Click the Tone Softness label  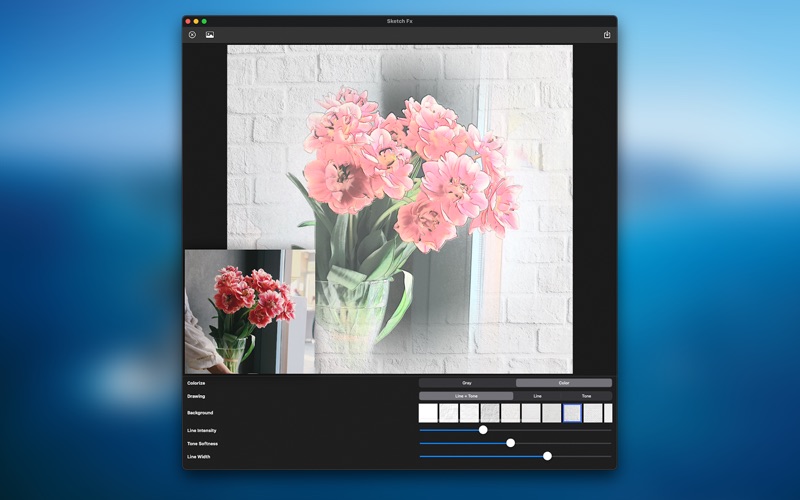click(202, 444)
